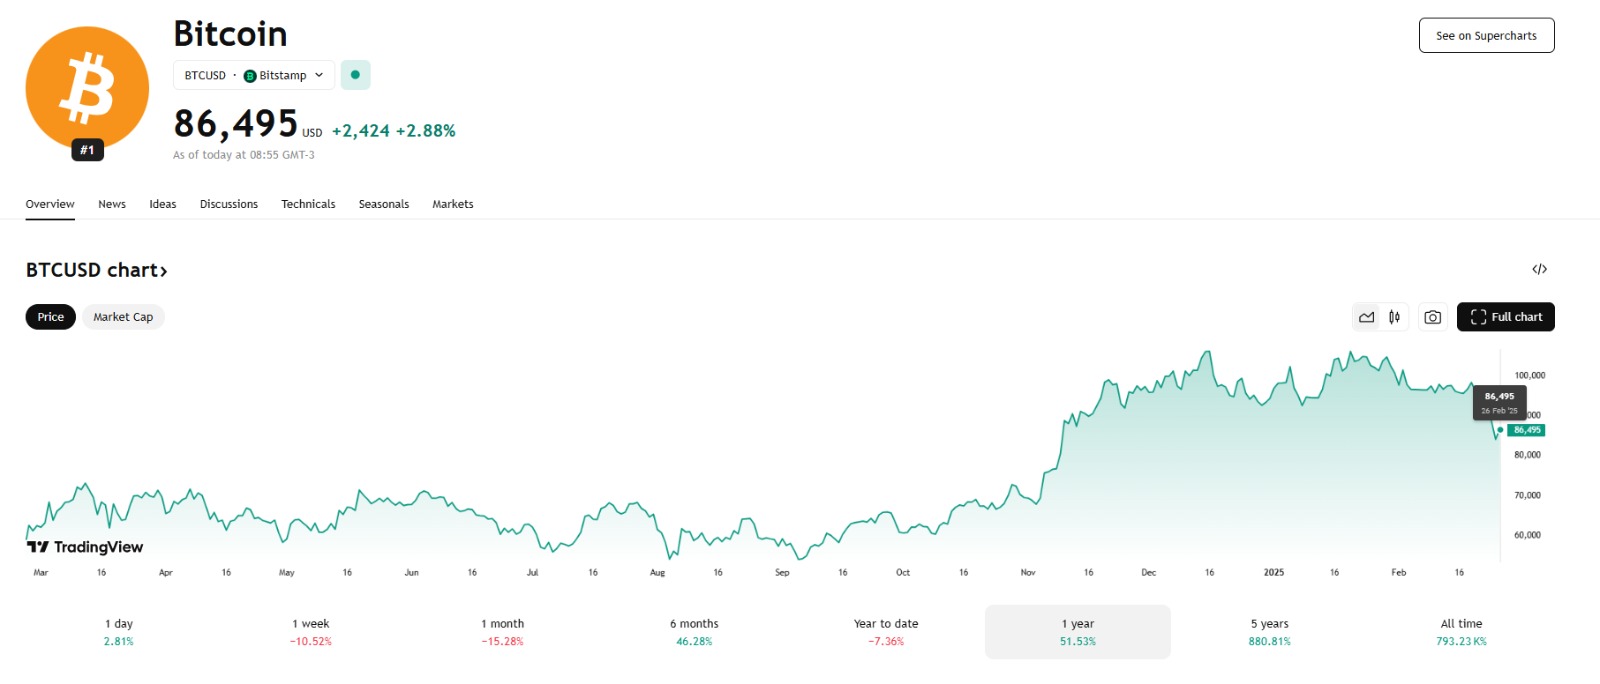This screenshot has height=684, width=1600.
Task: Open the News tab
Action: point(112,204)
